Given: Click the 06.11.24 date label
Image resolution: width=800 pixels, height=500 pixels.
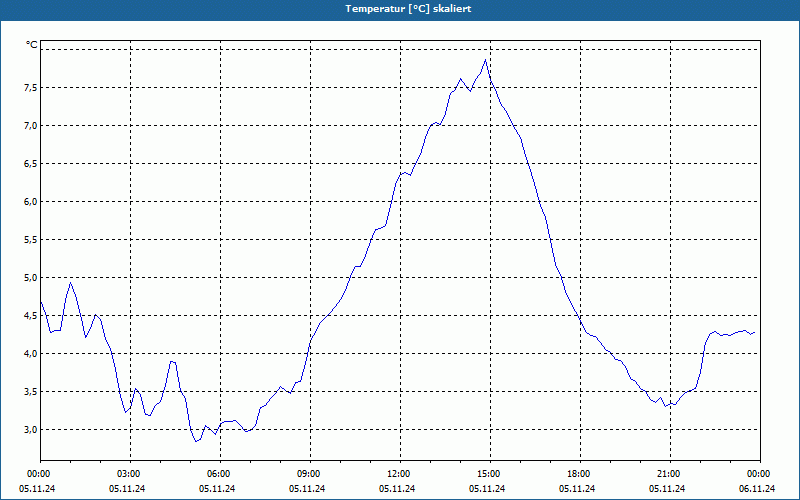Looking at the screenshot, I should click(757, 489).
